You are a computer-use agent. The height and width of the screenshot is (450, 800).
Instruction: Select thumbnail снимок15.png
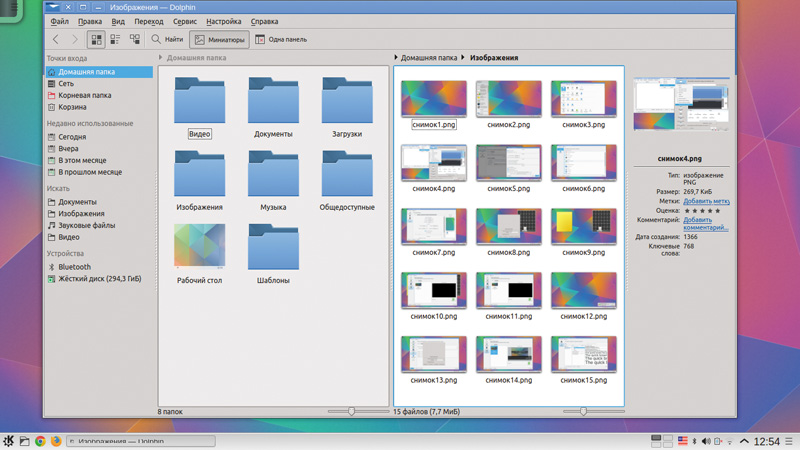584,354
